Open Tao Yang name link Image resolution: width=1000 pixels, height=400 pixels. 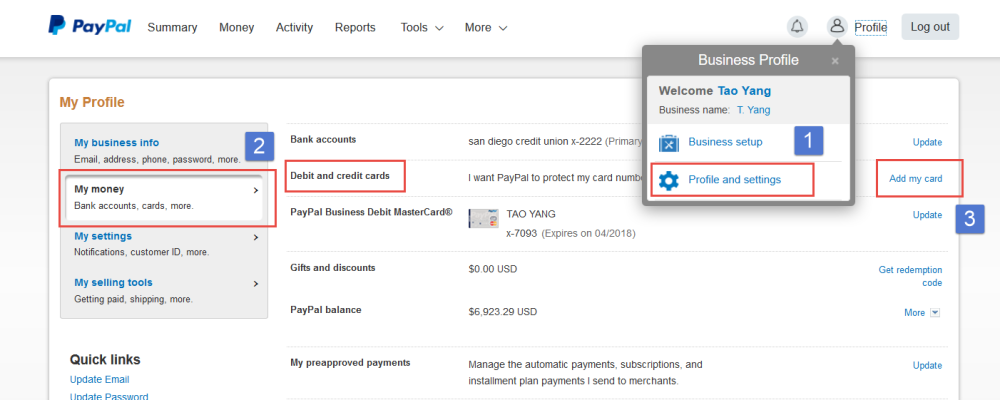coord(744,91)
